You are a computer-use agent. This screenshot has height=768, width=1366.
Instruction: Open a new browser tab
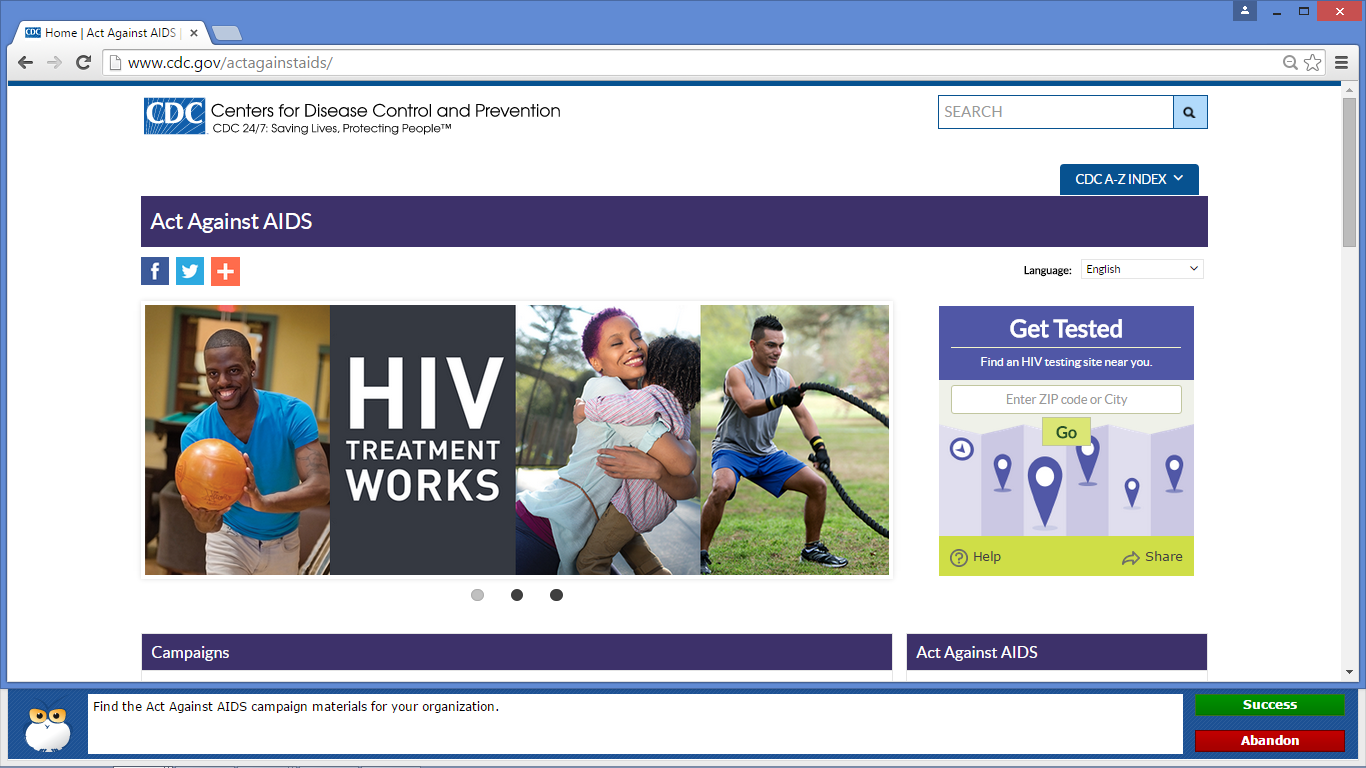pyautogui.click(x=227, y=33)
